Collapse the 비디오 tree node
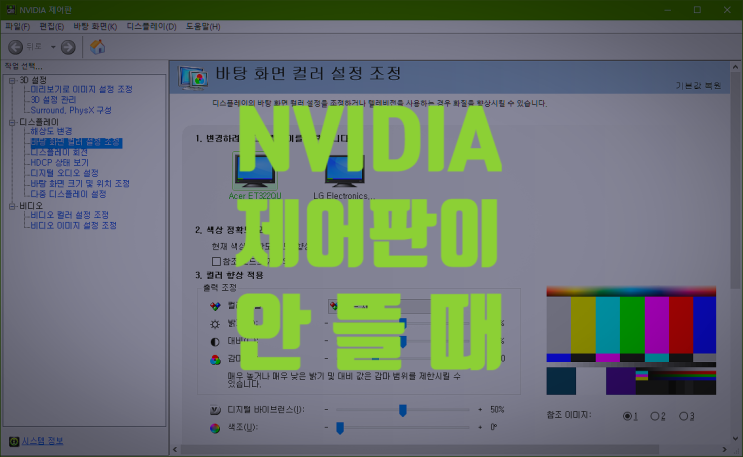Image resolution: width=743 pixels, height=457 pixels. coord(12,206)
